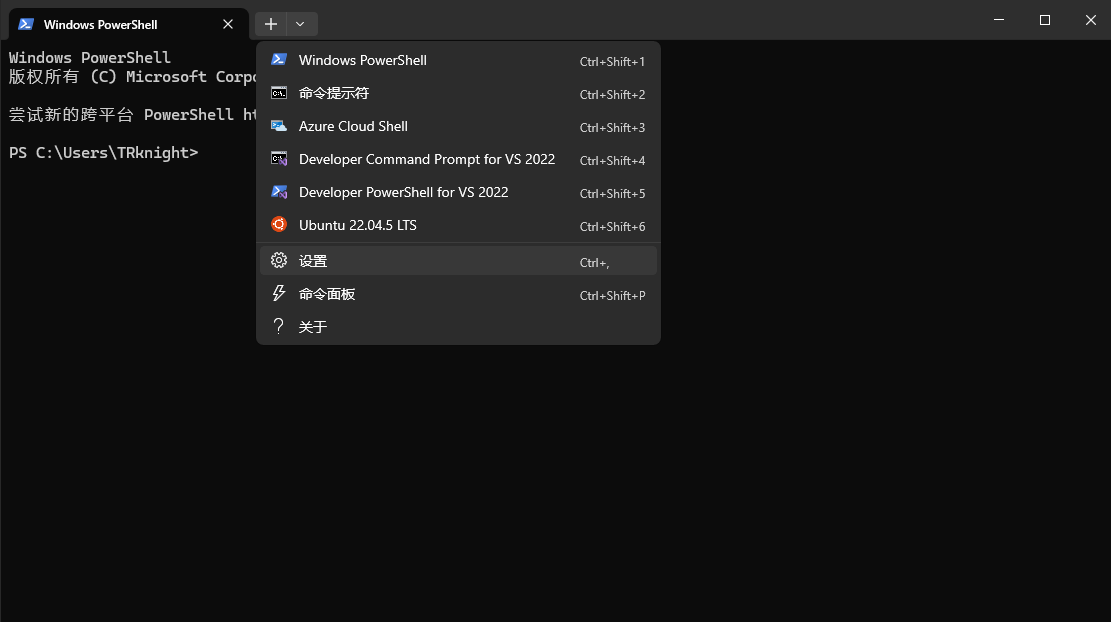Click the Ubuntu logo icon
The width and height of the screenshot is (1111, 622).
(279, 225)
